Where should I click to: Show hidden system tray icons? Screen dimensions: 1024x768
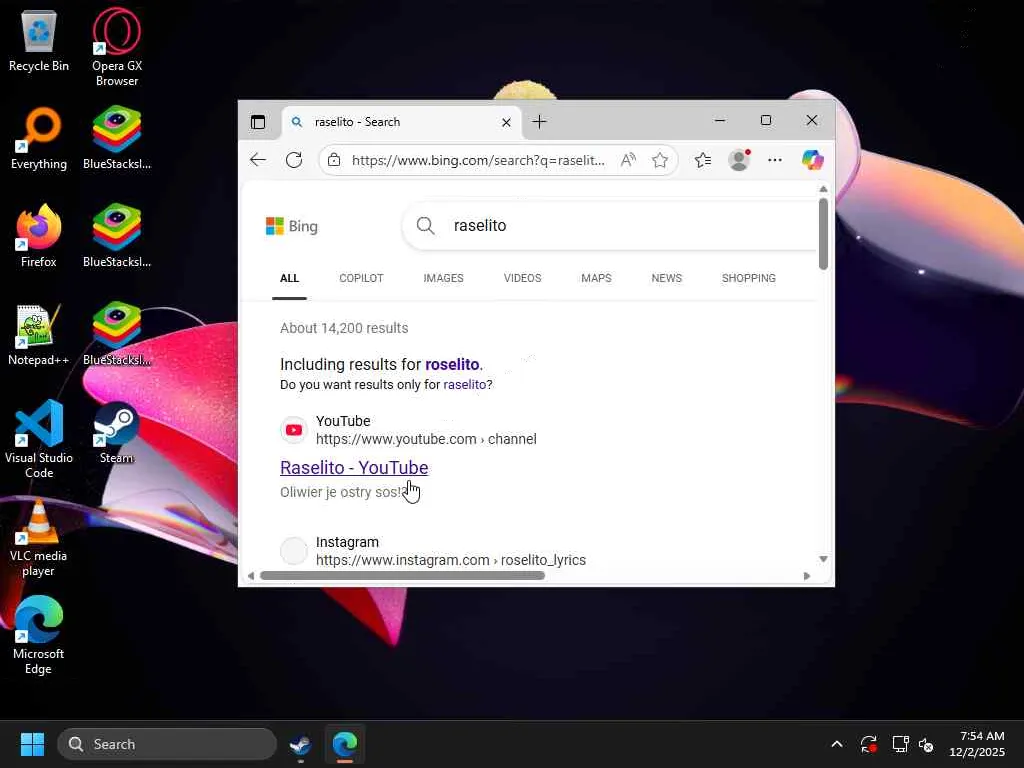[837, 744]
